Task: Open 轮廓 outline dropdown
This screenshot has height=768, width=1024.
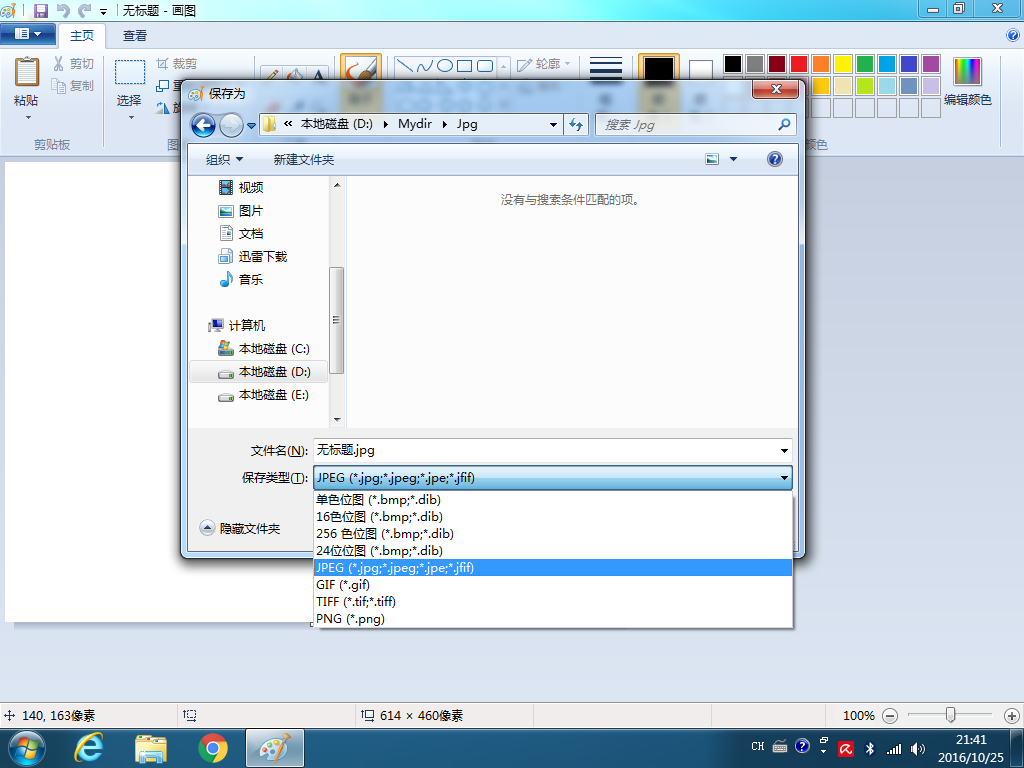Action: tap(545, 64)
